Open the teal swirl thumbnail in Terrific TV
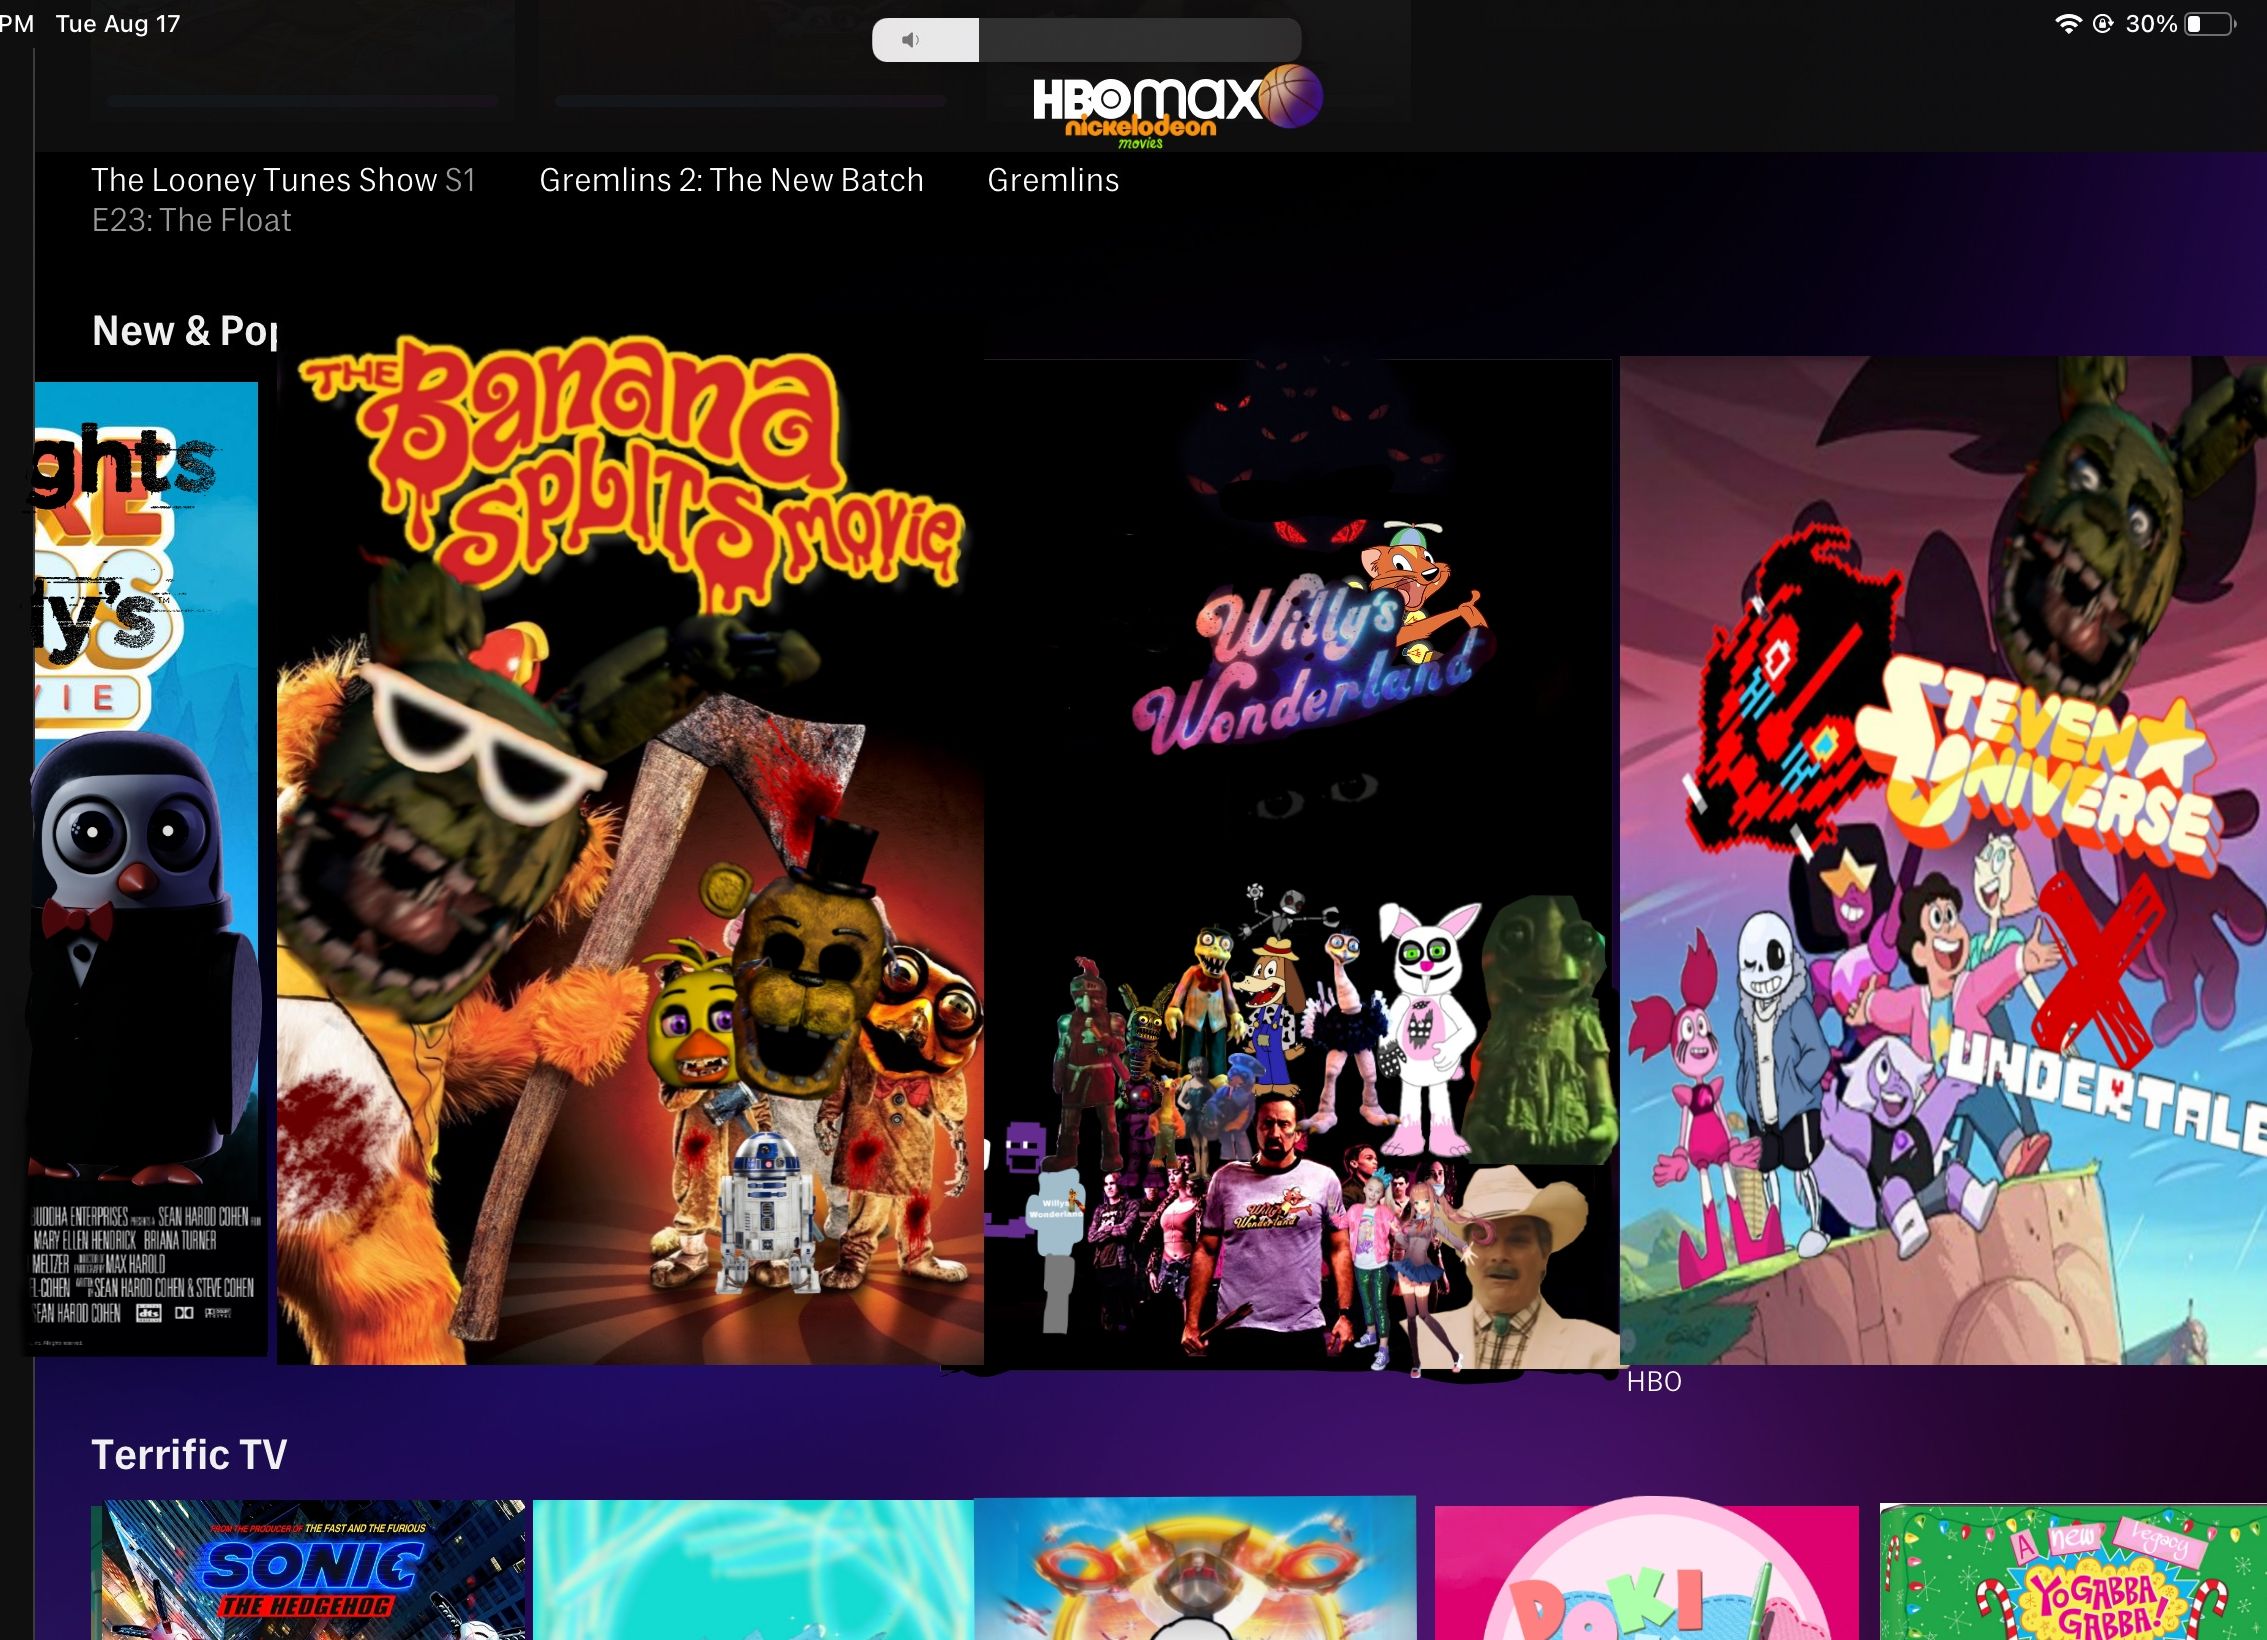The image size is (2267, 1640). (753, 1570)
